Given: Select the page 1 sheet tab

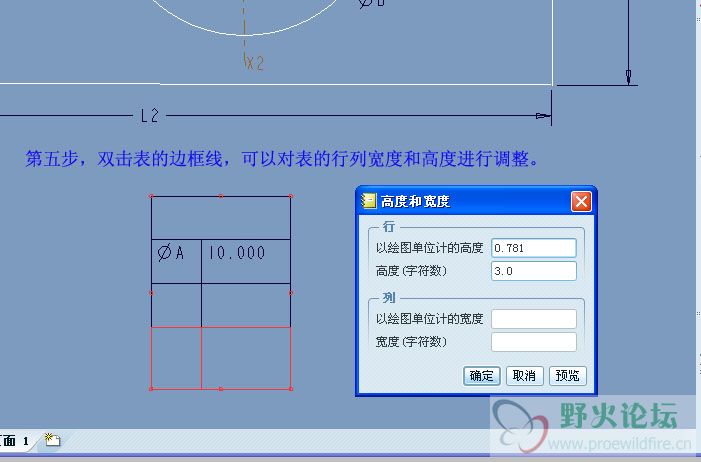Looking at the screenshot, I should click(15, 441).
